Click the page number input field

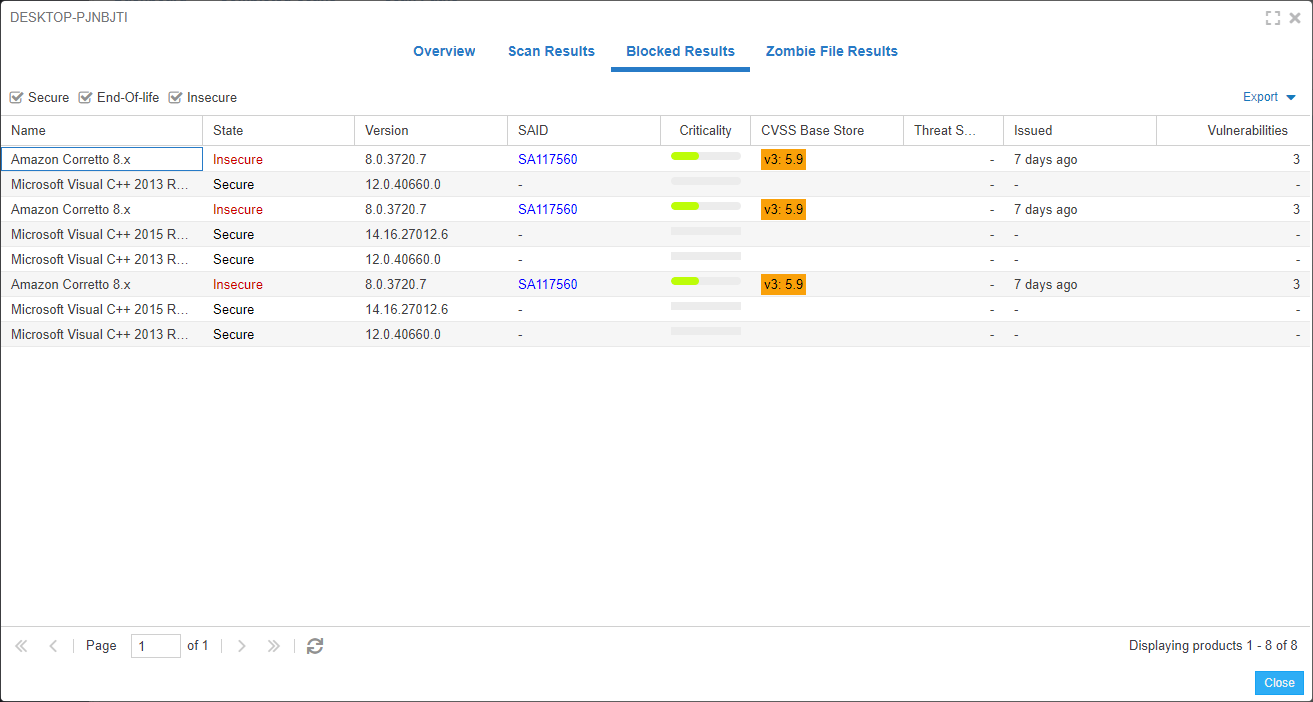point(155,646)
